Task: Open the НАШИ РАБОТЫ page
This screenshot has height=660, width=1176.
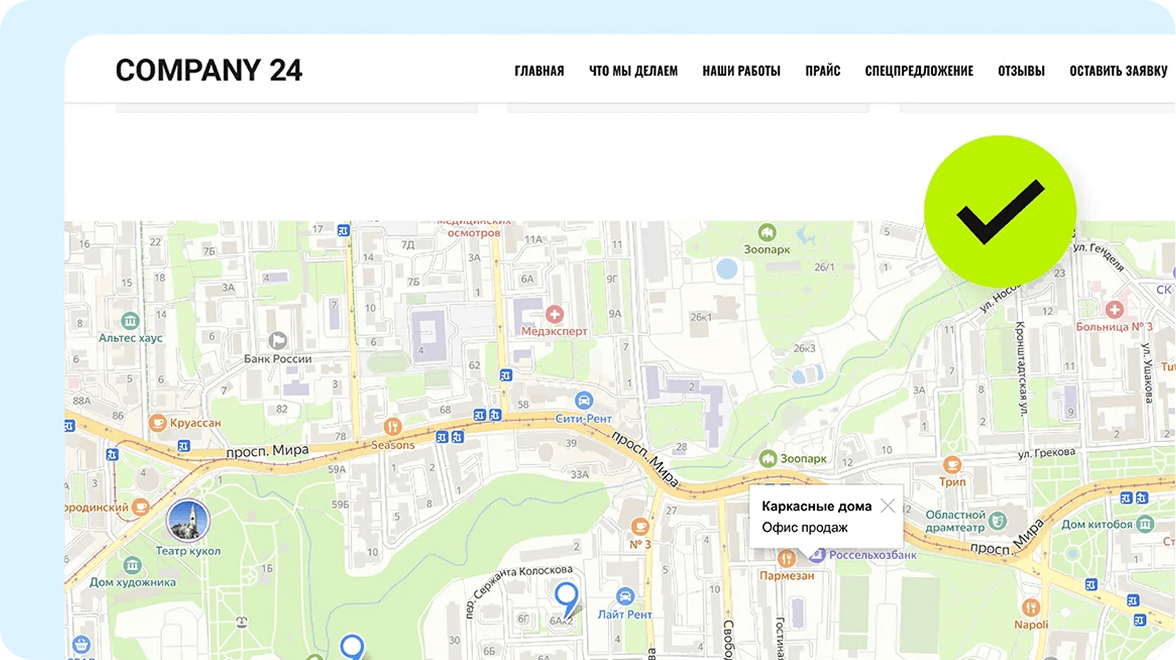Action: (x=741, y=71)
